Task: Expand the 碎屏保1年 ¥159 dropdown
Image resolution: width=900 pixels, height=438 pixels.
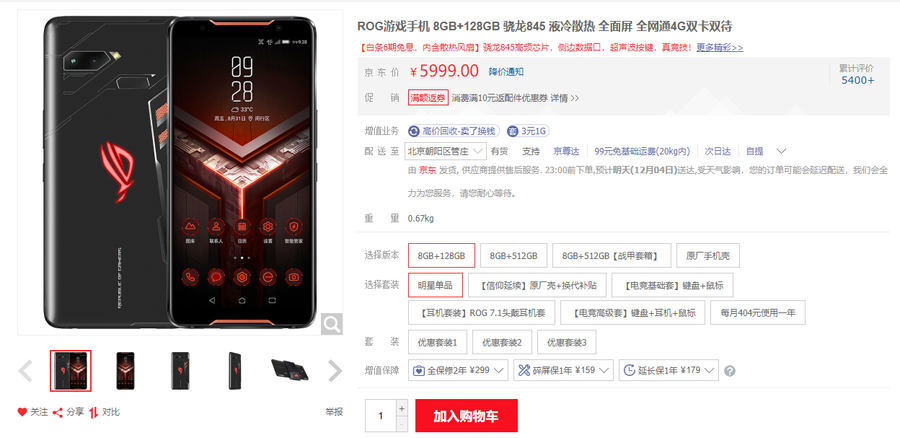Action: [x=564, y=370]
